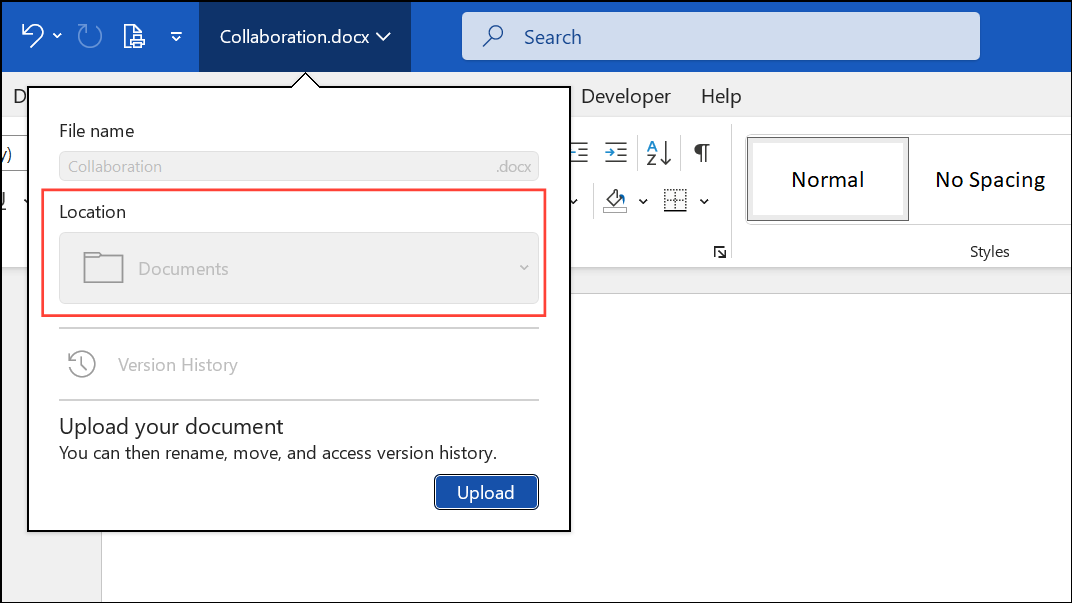Click the Upload button

[x=486, y=492]
